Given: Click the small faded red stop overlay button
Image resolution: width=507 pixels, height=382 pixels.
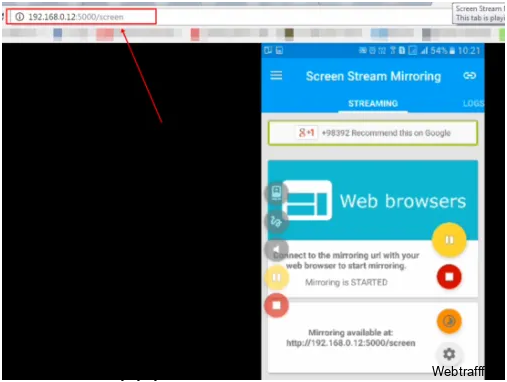Looking at the screenshot, I should [276, 305].
